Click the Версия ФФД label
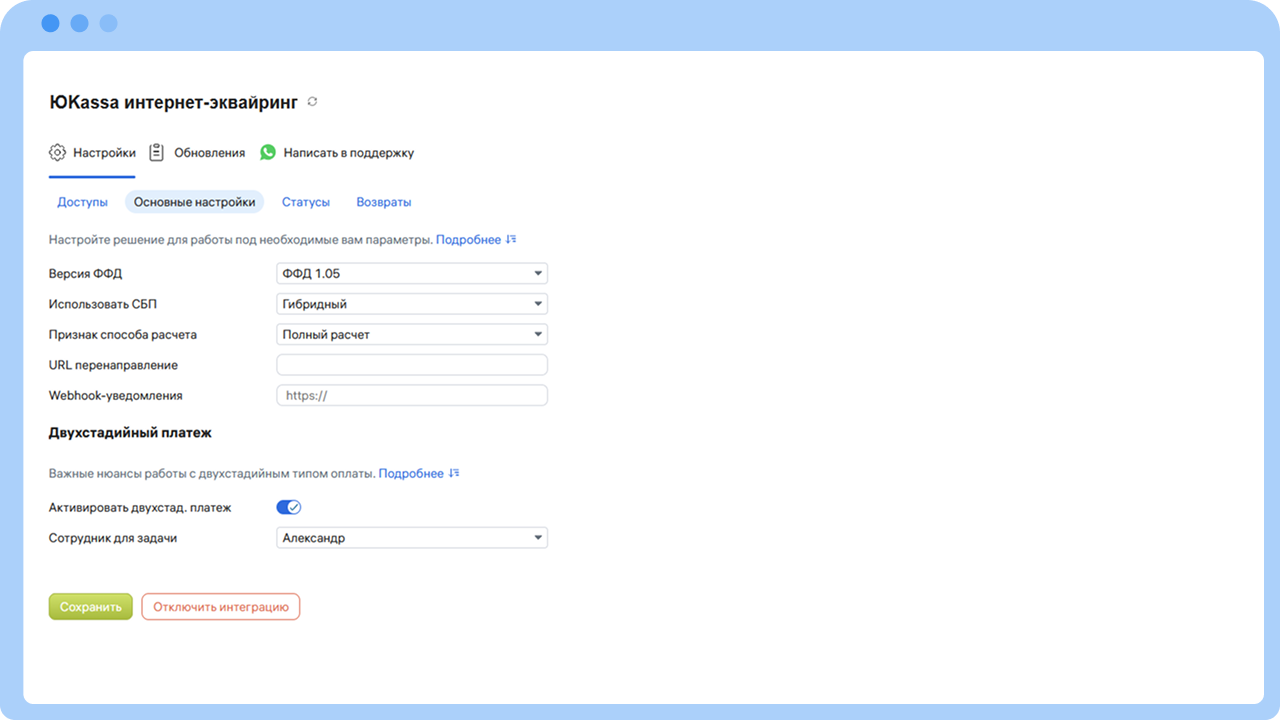1280x720 pixels. (85, 274)
